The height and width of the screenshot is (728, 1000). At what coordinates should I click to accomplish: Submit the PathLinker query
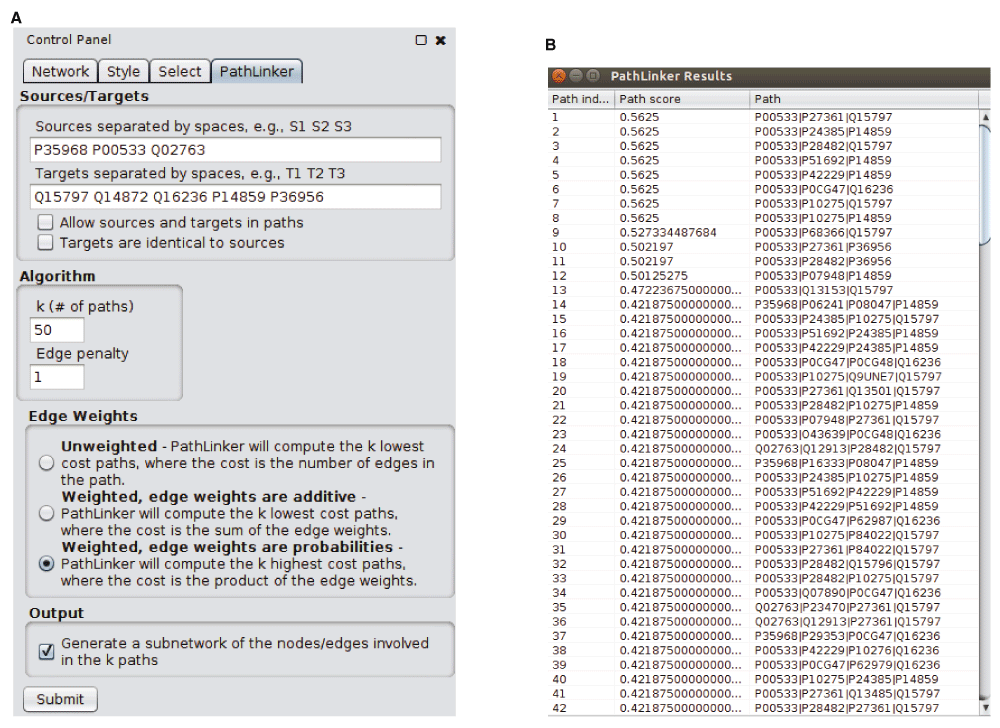point(60,699)
